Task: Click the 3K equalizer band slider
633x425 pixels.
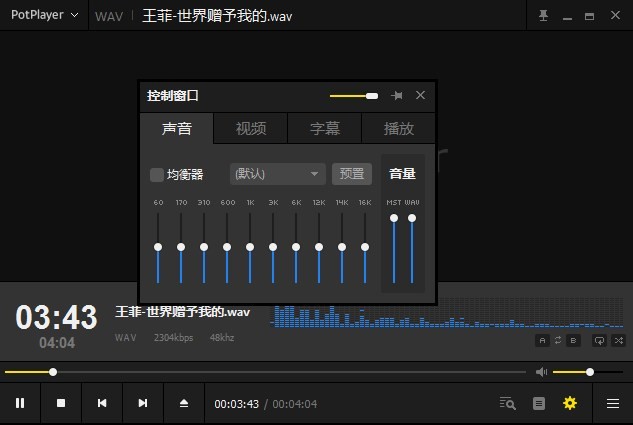Action: (273, 247)
